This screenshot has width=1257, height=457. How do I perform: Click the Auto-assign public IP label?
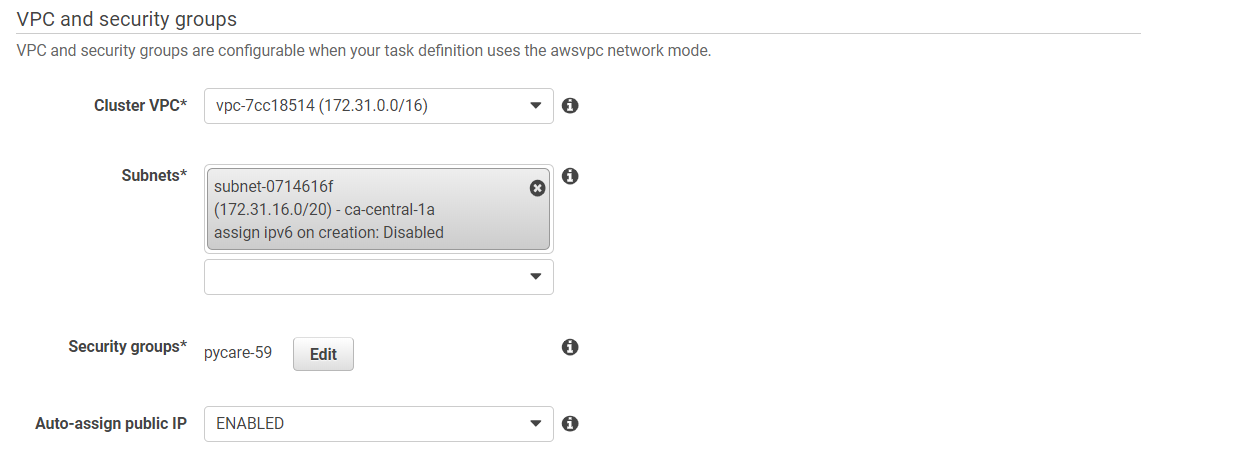(x=111, y=423)
